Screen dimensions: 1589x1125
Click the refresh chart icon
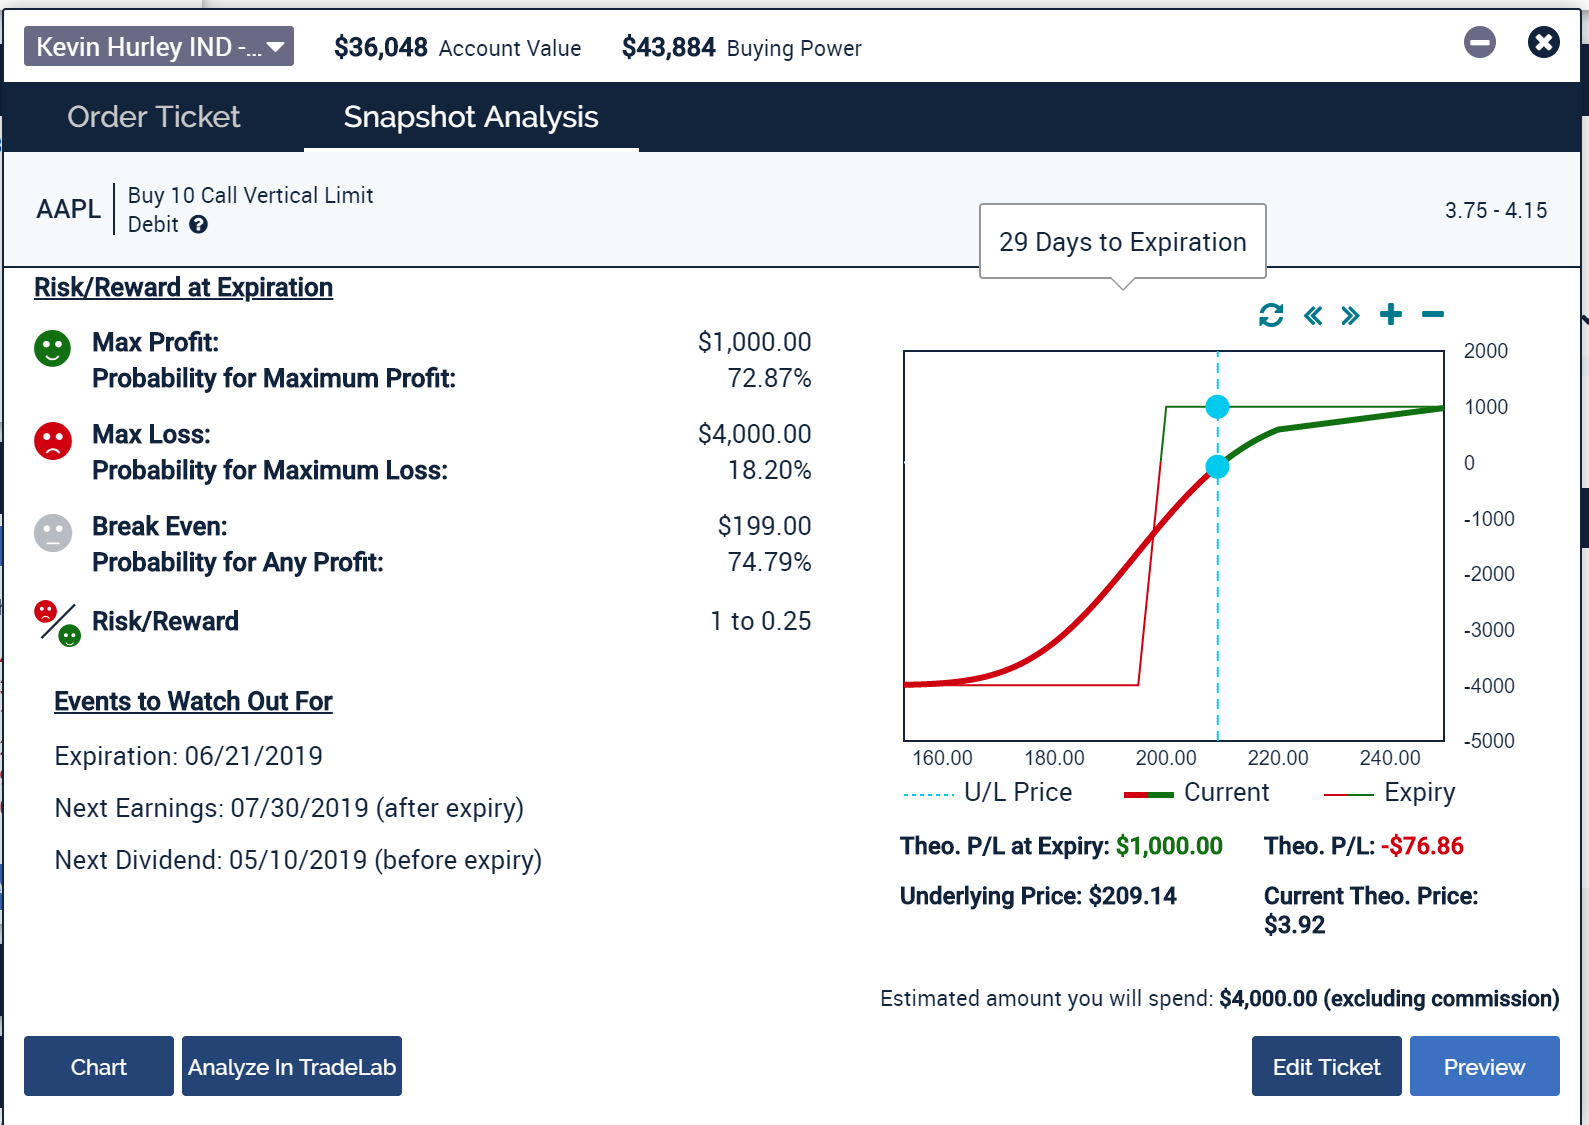pos(1271,316)
